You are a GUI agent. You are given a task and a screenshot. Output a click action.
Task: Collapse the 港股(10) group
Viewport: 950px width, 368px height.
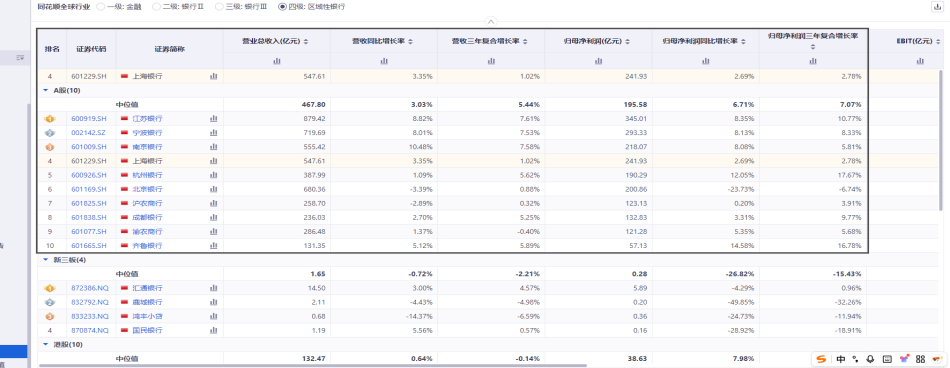(x=45, y=344)
